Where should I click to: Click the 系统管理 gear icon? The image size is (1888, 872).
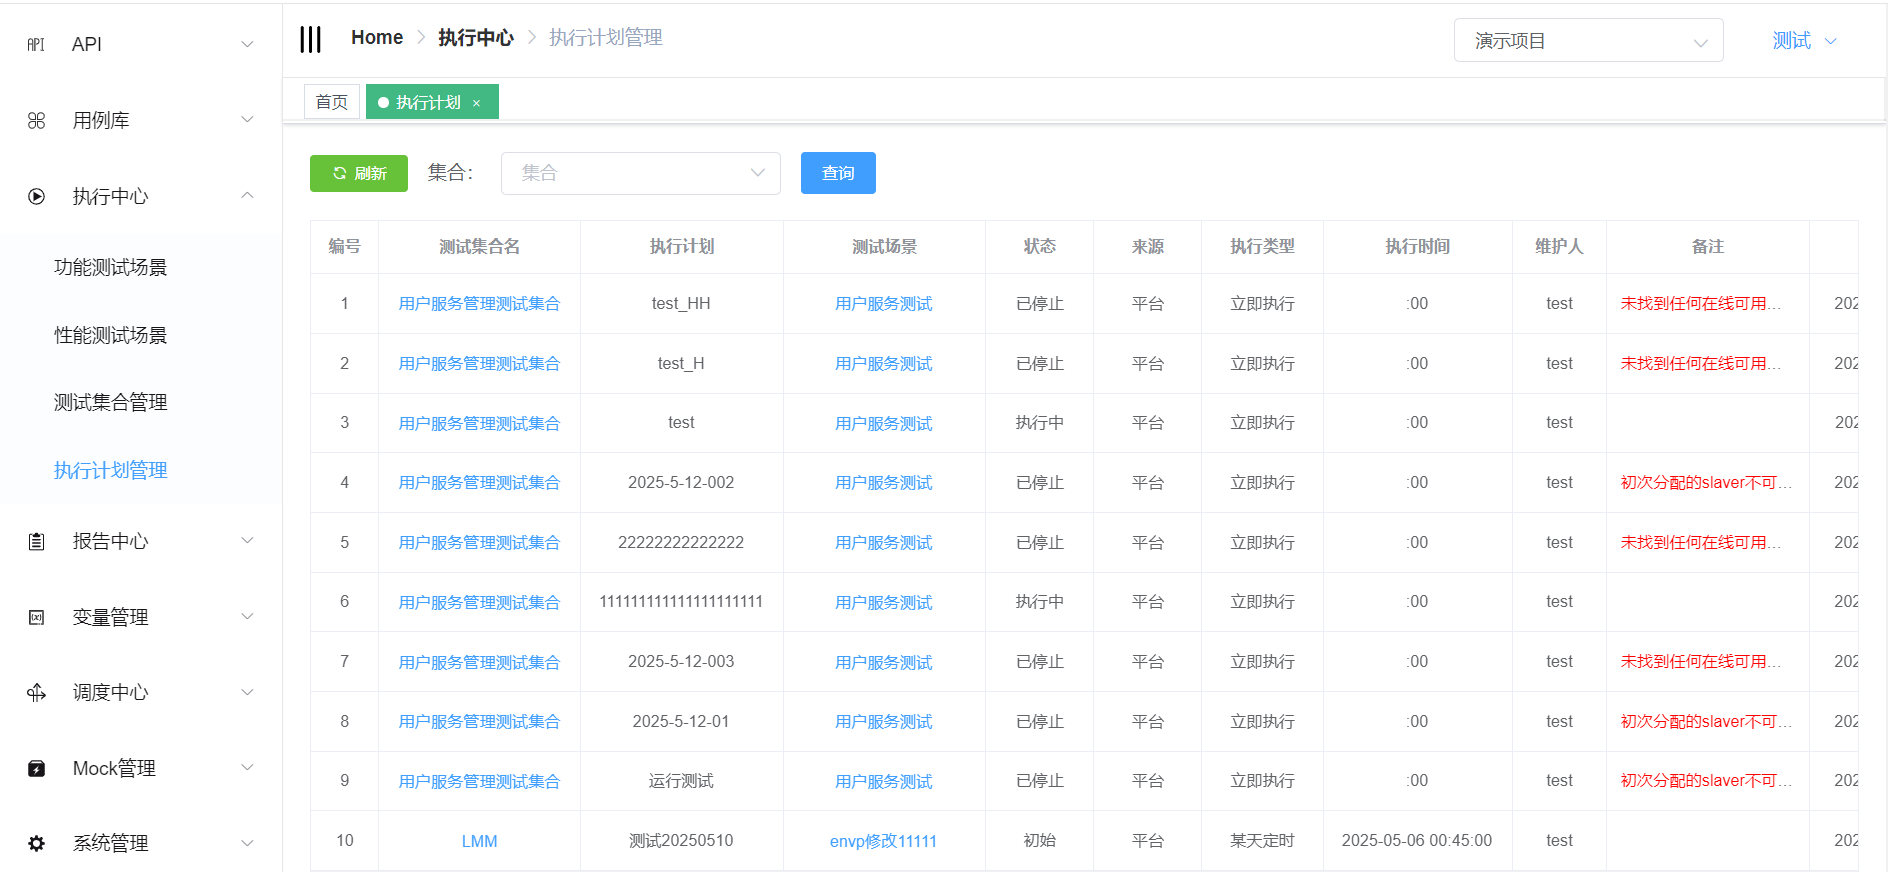tap(36, 843)
